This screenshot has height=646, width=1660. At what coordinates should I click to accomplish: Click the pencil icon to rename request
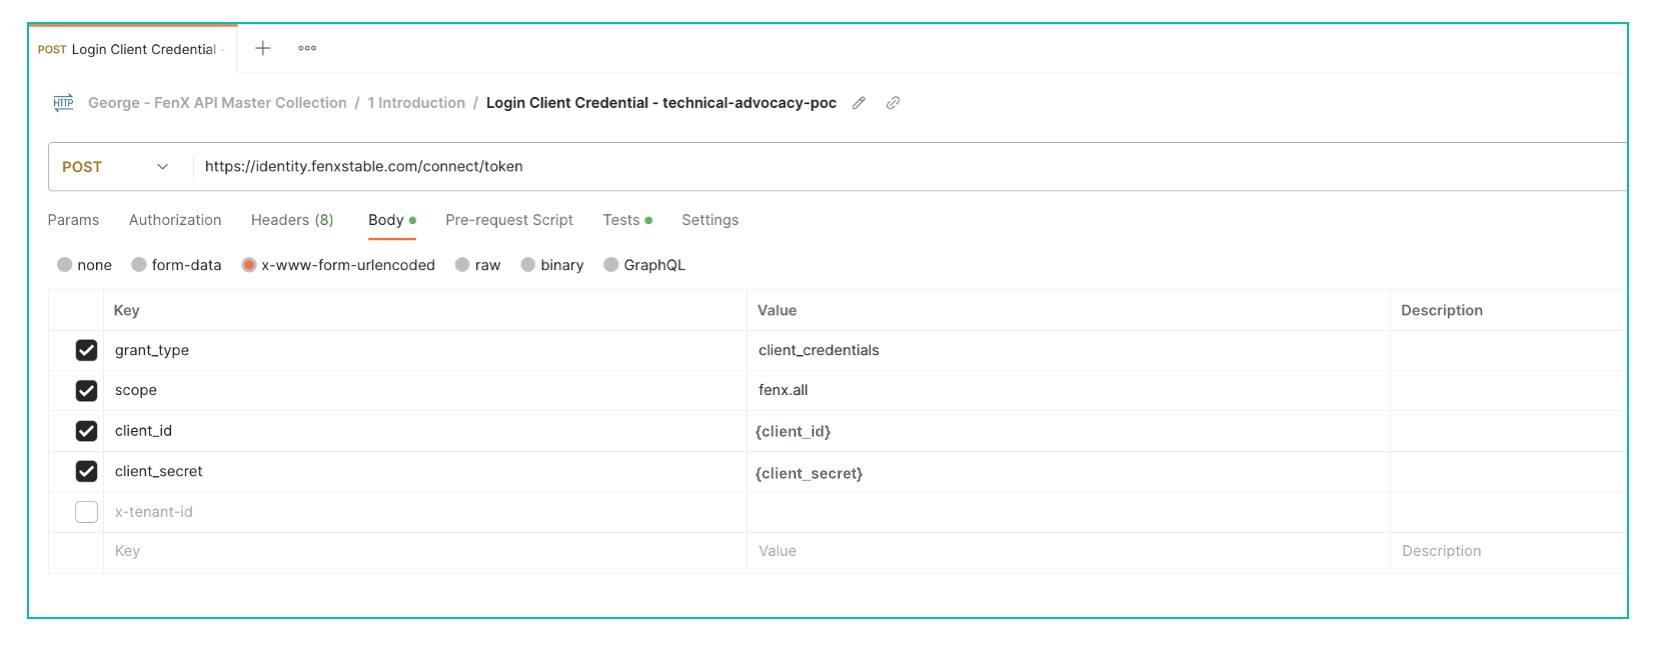[858, 103]
